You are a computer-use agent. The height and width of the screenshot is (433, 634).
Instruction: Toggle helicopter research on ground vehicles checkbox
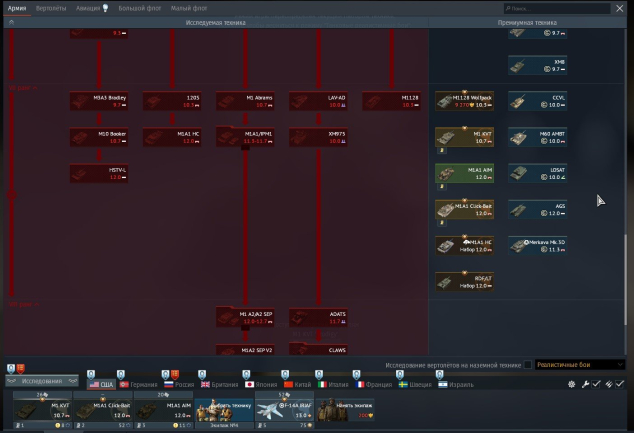[527, 365]
